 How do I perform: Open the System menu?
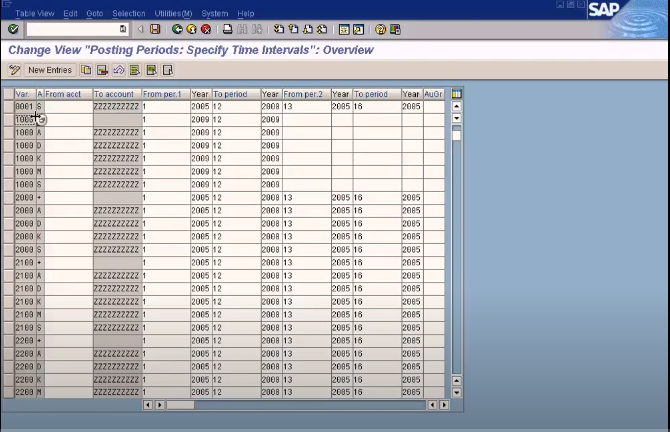(215, 13)
